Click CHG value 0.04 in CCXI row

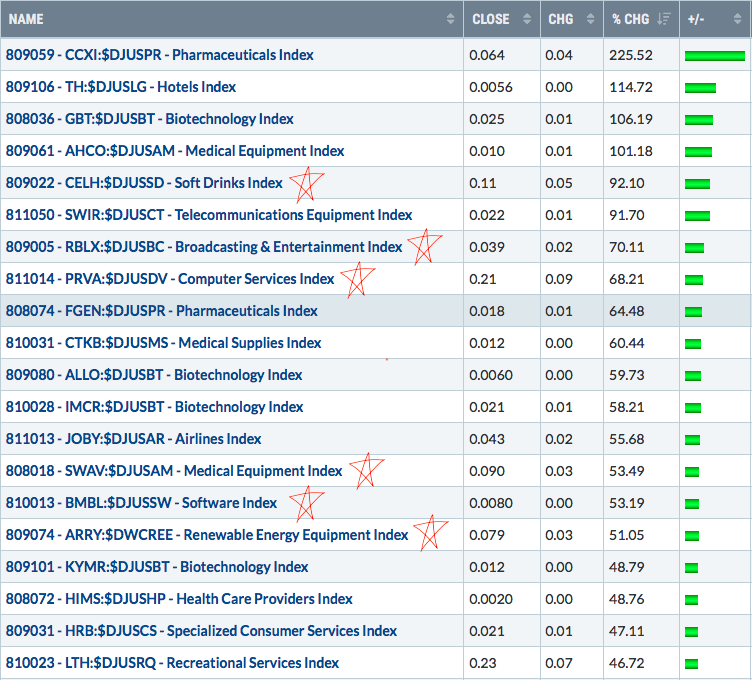(x=559, y=55)
